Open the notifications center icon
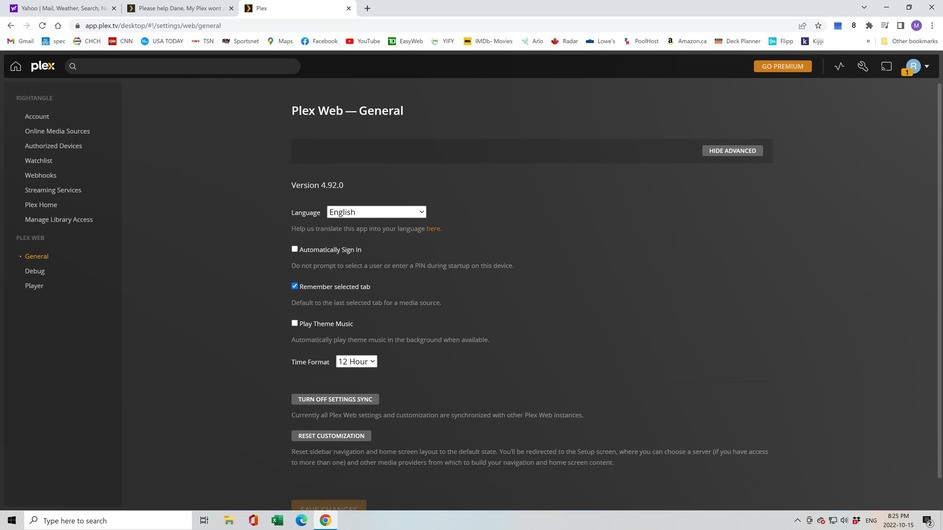Screen dimensions: 943x530 (x=928, y=520)
